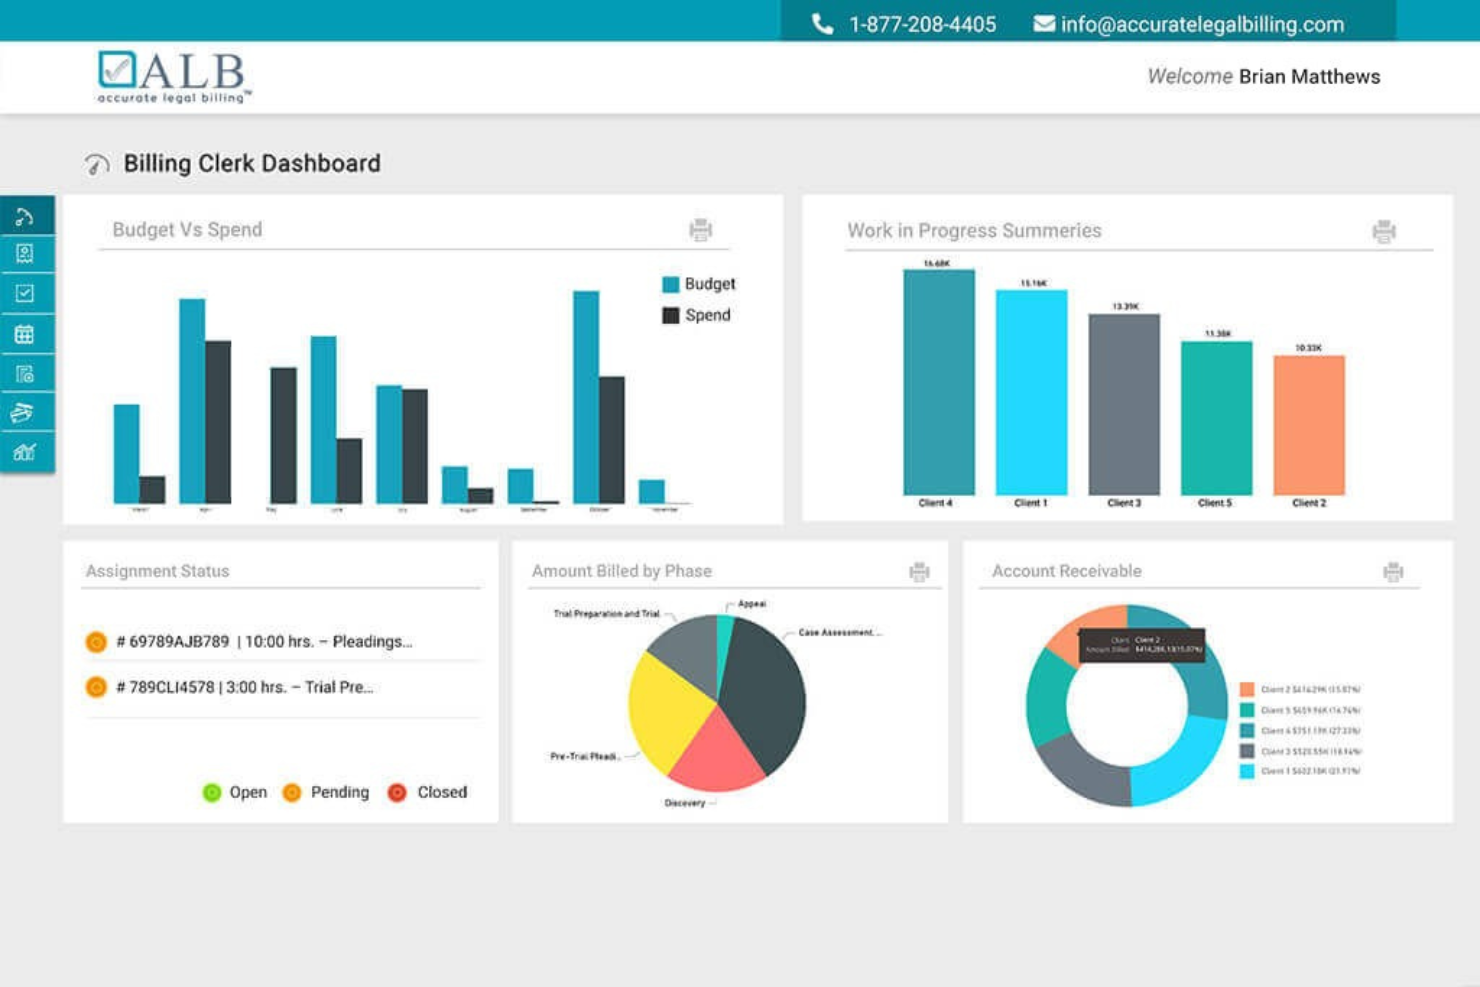Click the Client 2 orange legend swatch

click(1247, 689)
